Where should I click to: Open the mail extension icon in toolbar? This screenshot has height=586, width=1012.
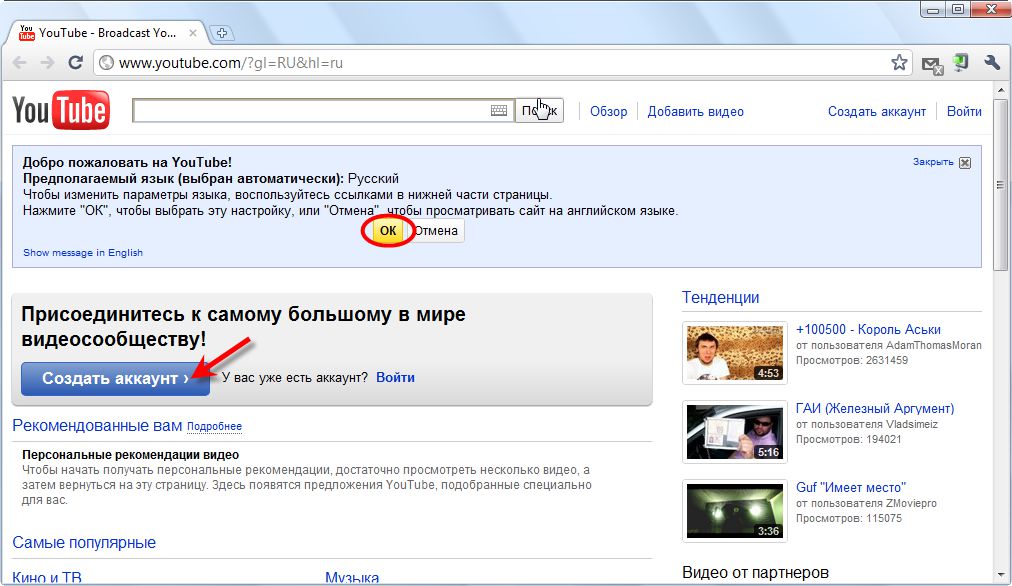click(x=932, y=64)
